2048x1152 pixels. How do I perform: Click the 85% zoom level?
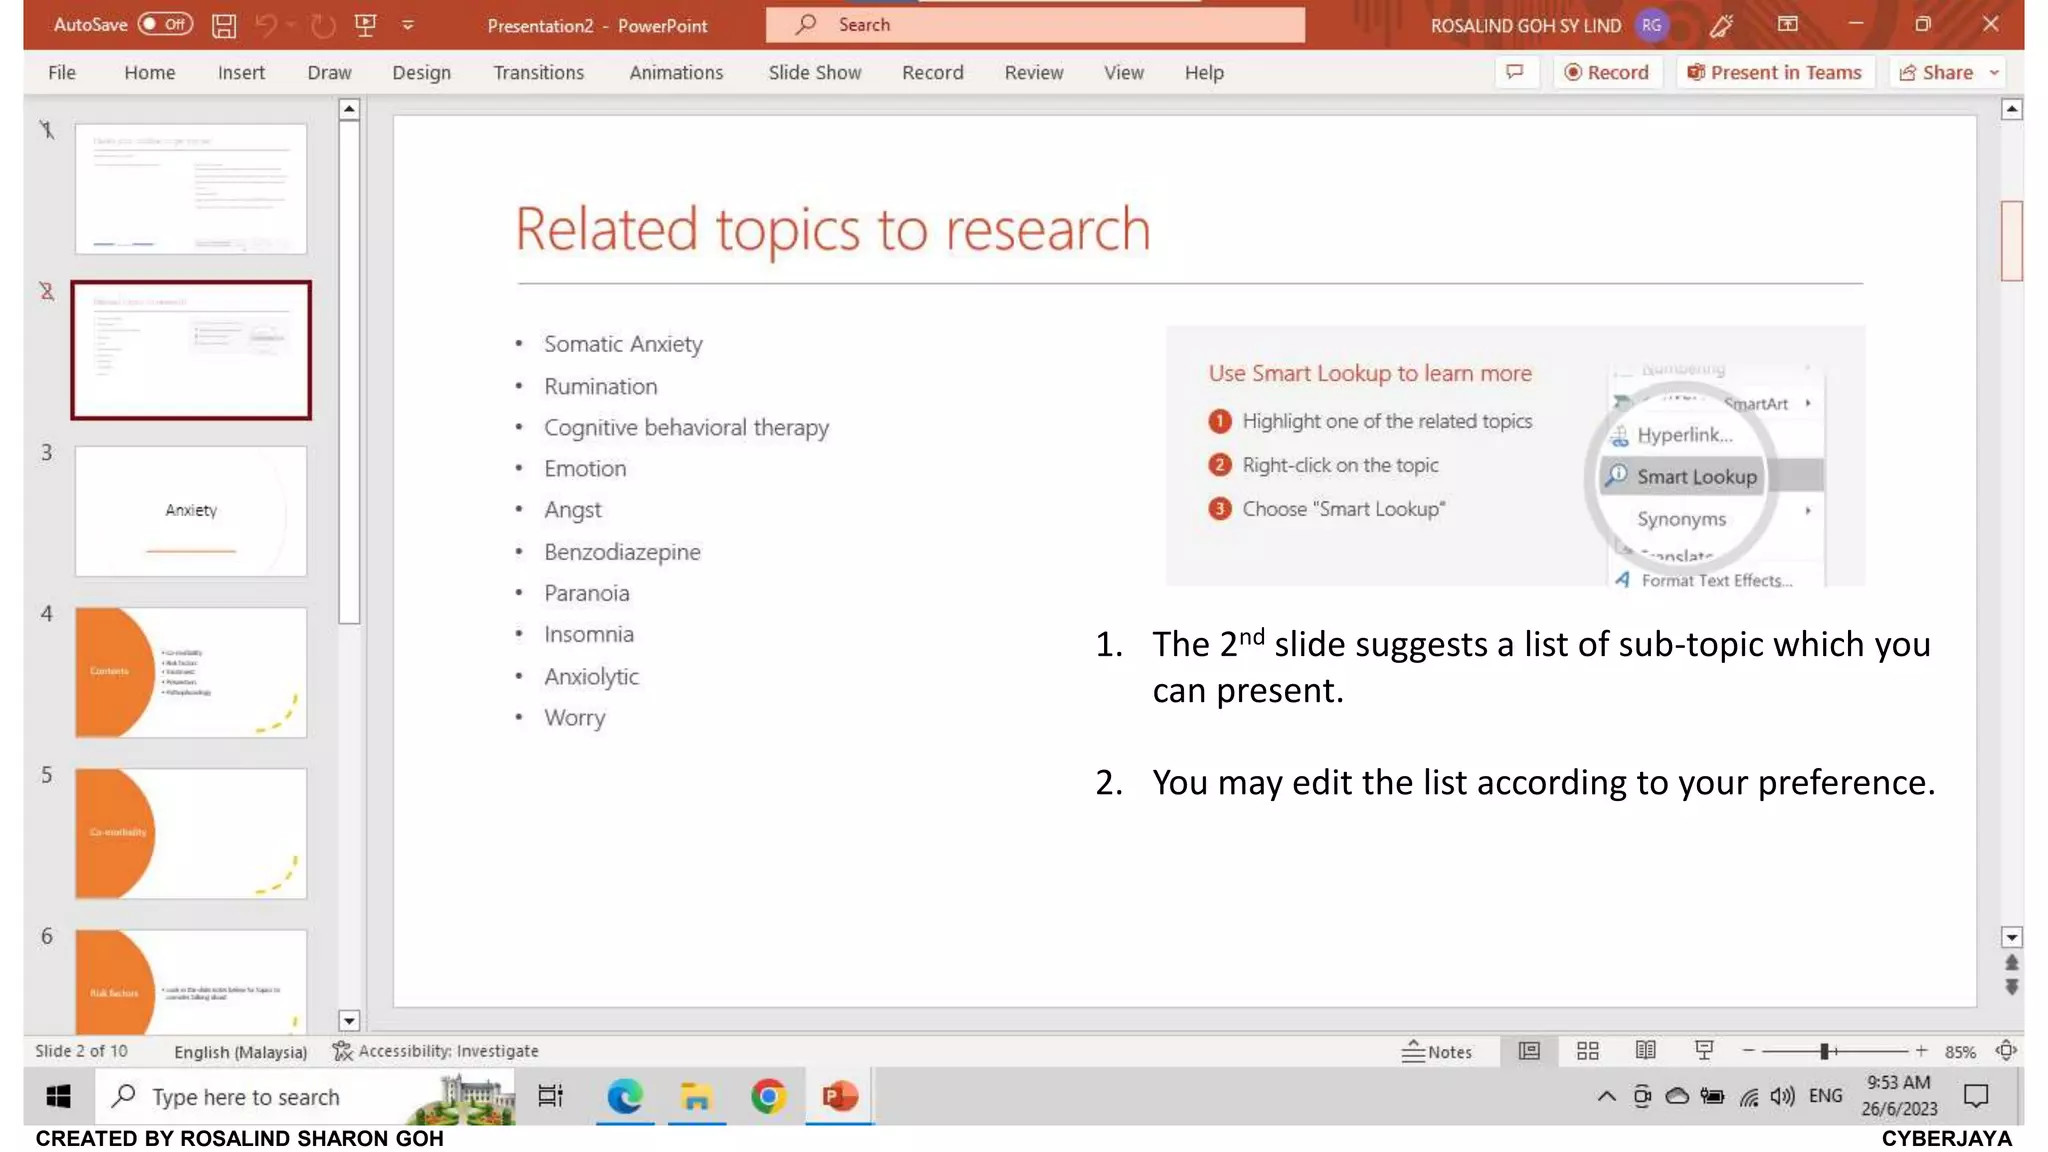[1960, 1052]
